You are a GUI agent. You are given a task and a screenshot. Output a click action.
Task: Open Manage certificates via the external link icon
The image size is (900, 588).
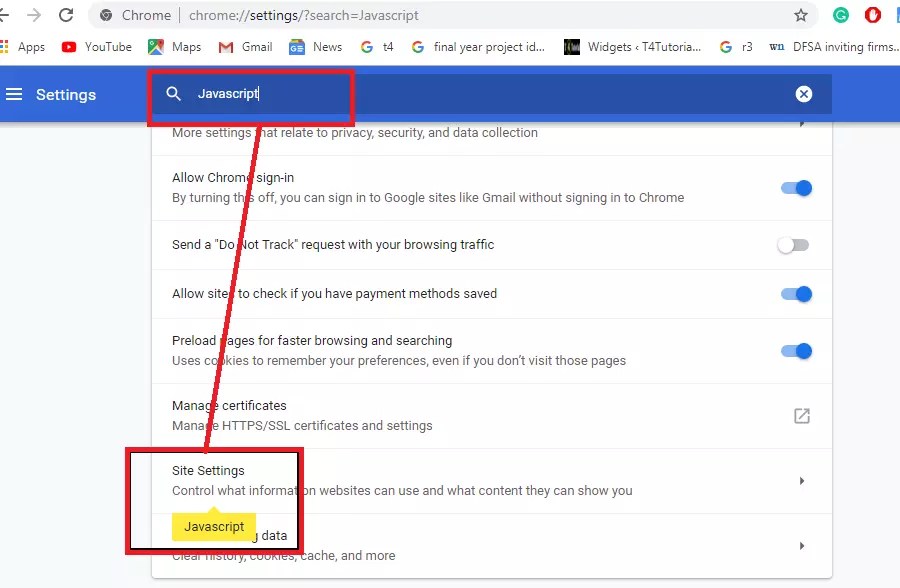coord(801,414)
